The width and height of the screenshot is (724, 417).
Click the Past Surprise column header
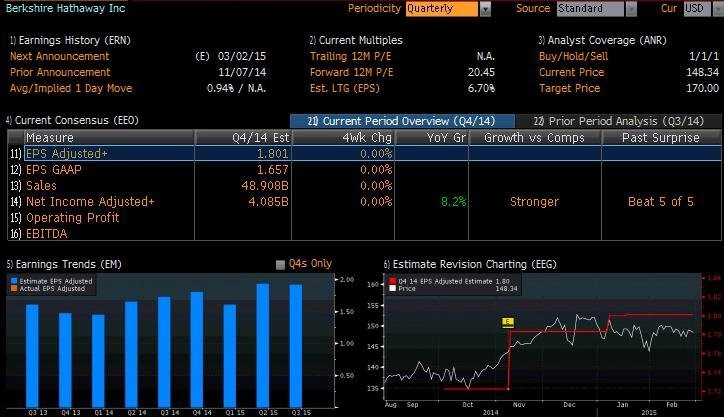click(x=661, y=138)
